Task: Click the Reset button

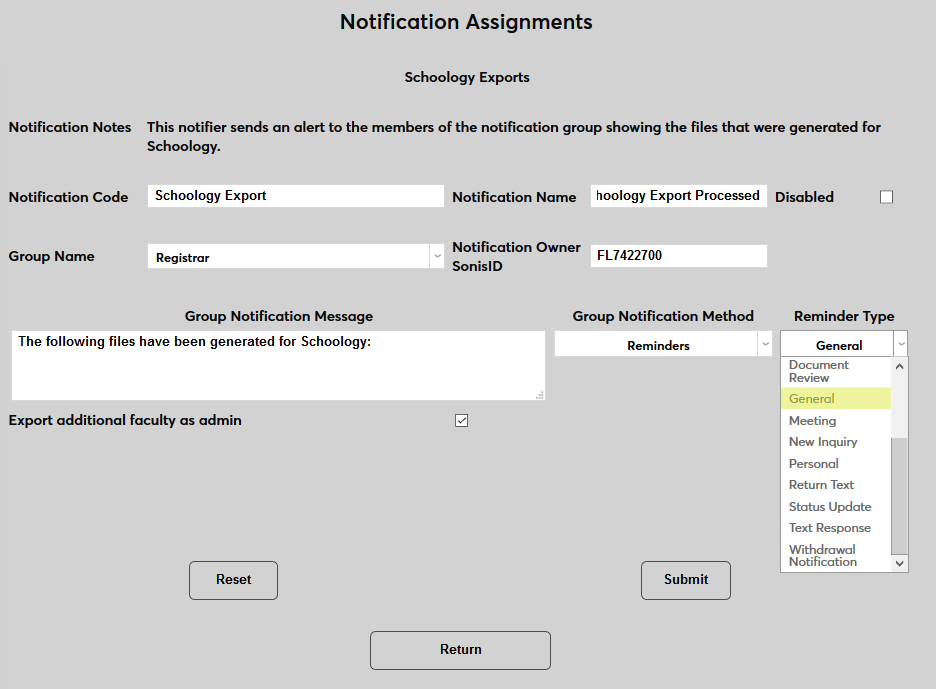Action: [x=233, y=580]
